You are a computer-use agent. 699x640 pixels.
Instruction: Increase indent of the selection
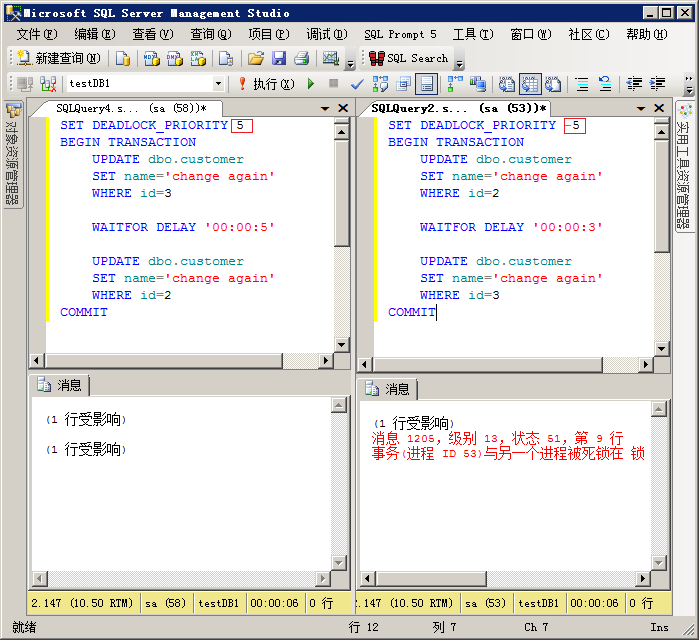pos(658,84)
